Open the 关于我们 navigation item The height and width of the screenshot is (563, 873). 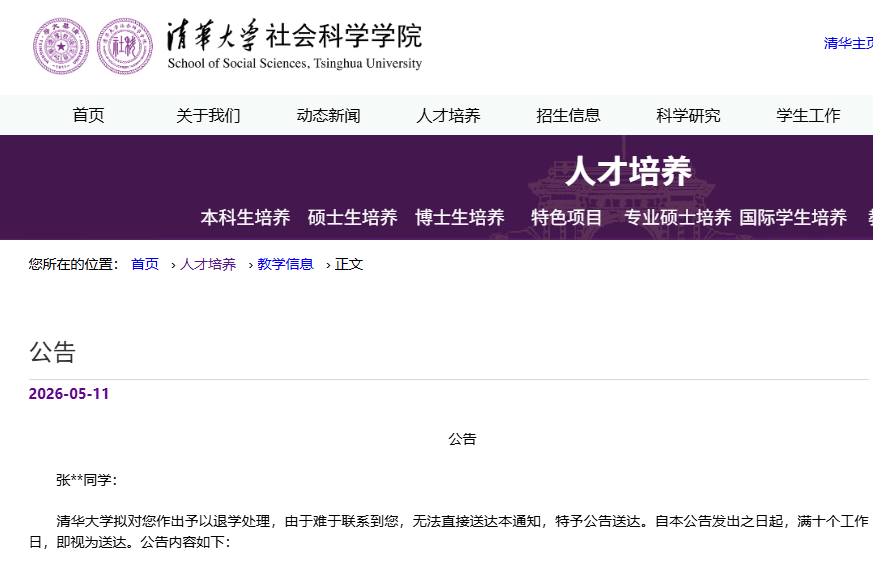[x=208, y=115]
